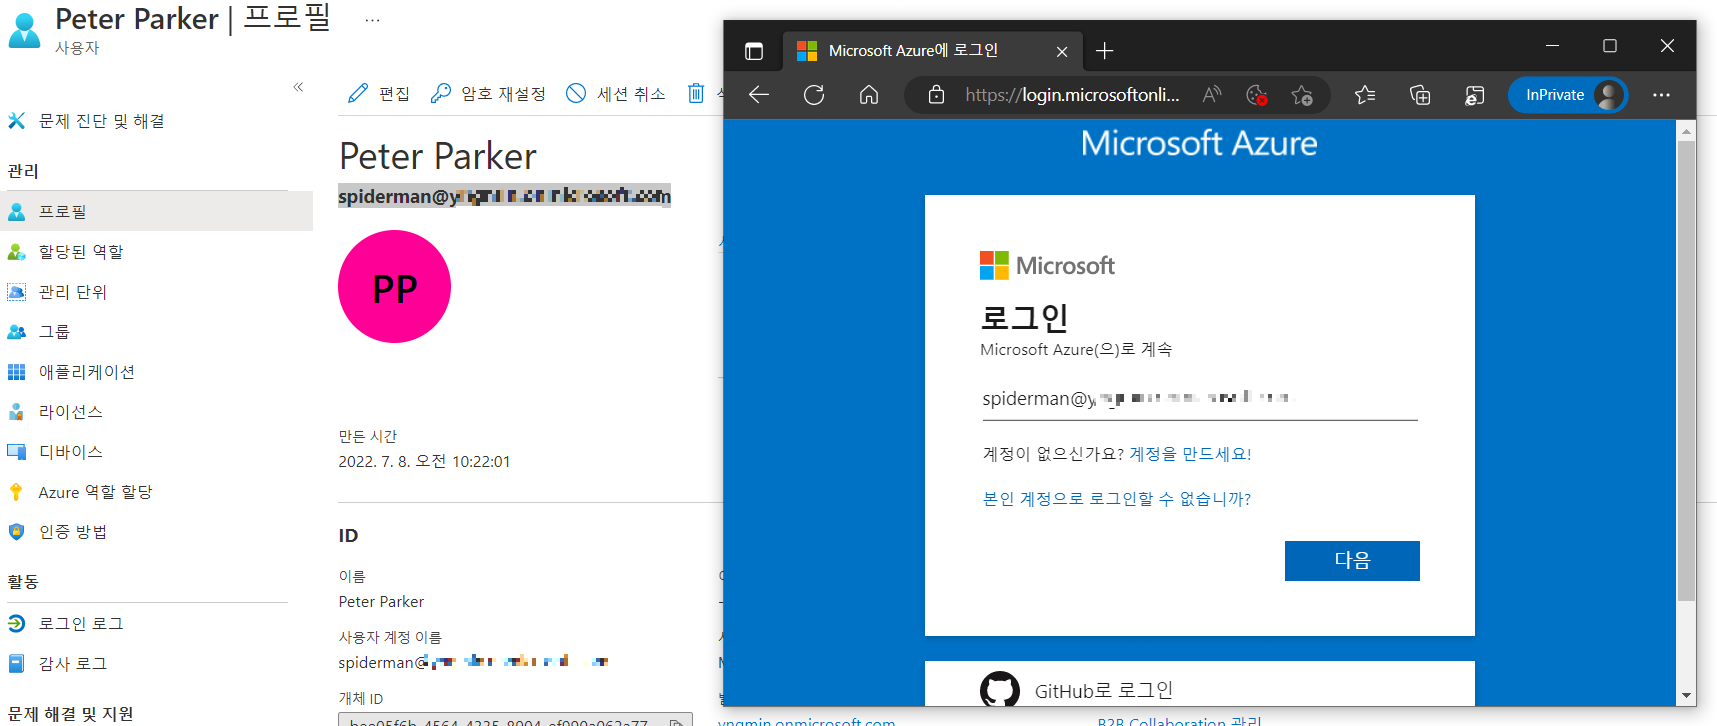Click the scrollbar down arrow in browser

[1687, 695]
